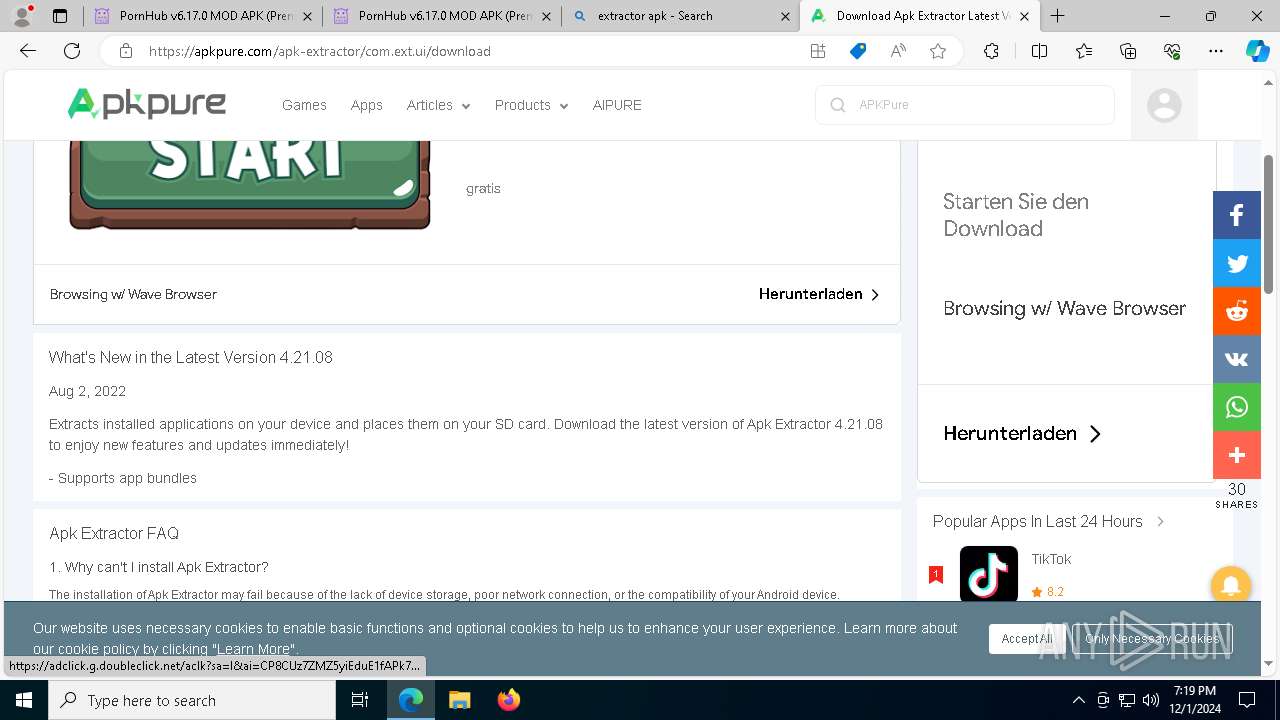This screenshot has width=1280, height=720.
Task: Open the shopping tag icon in address bar
Action: point(858,51)
